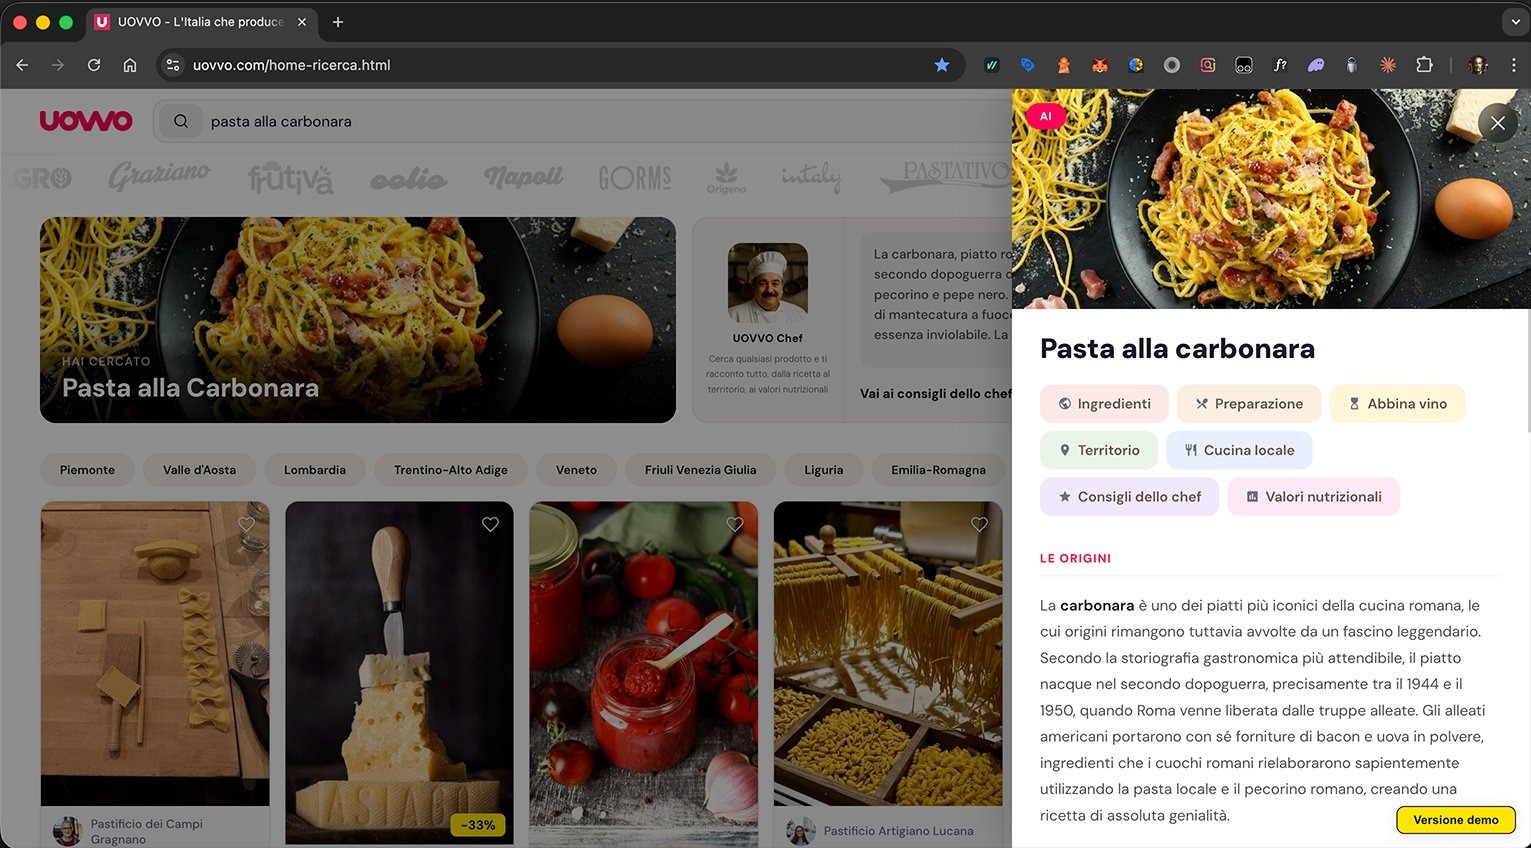Close the UOVVO browser tab
The height and width of the screenshot is (848, 1531).
pos(302,22)
